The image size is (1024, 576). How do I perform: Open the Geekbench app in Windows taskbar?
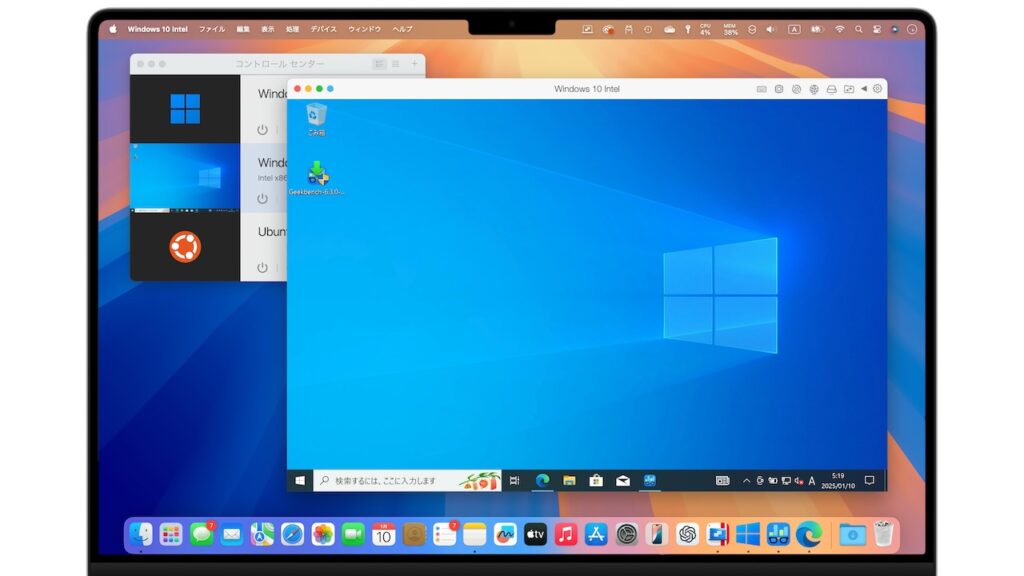[650, 481]
